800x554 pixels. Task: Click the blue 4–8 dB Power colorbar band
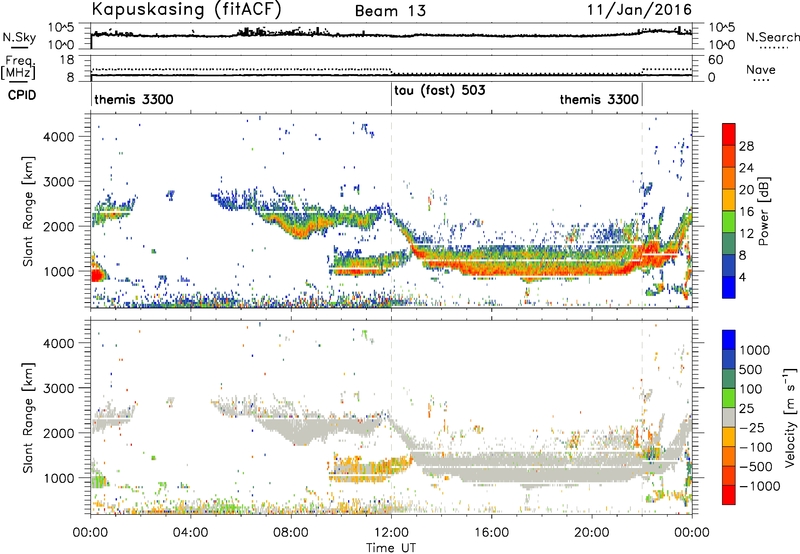click(x=729, y=266)
